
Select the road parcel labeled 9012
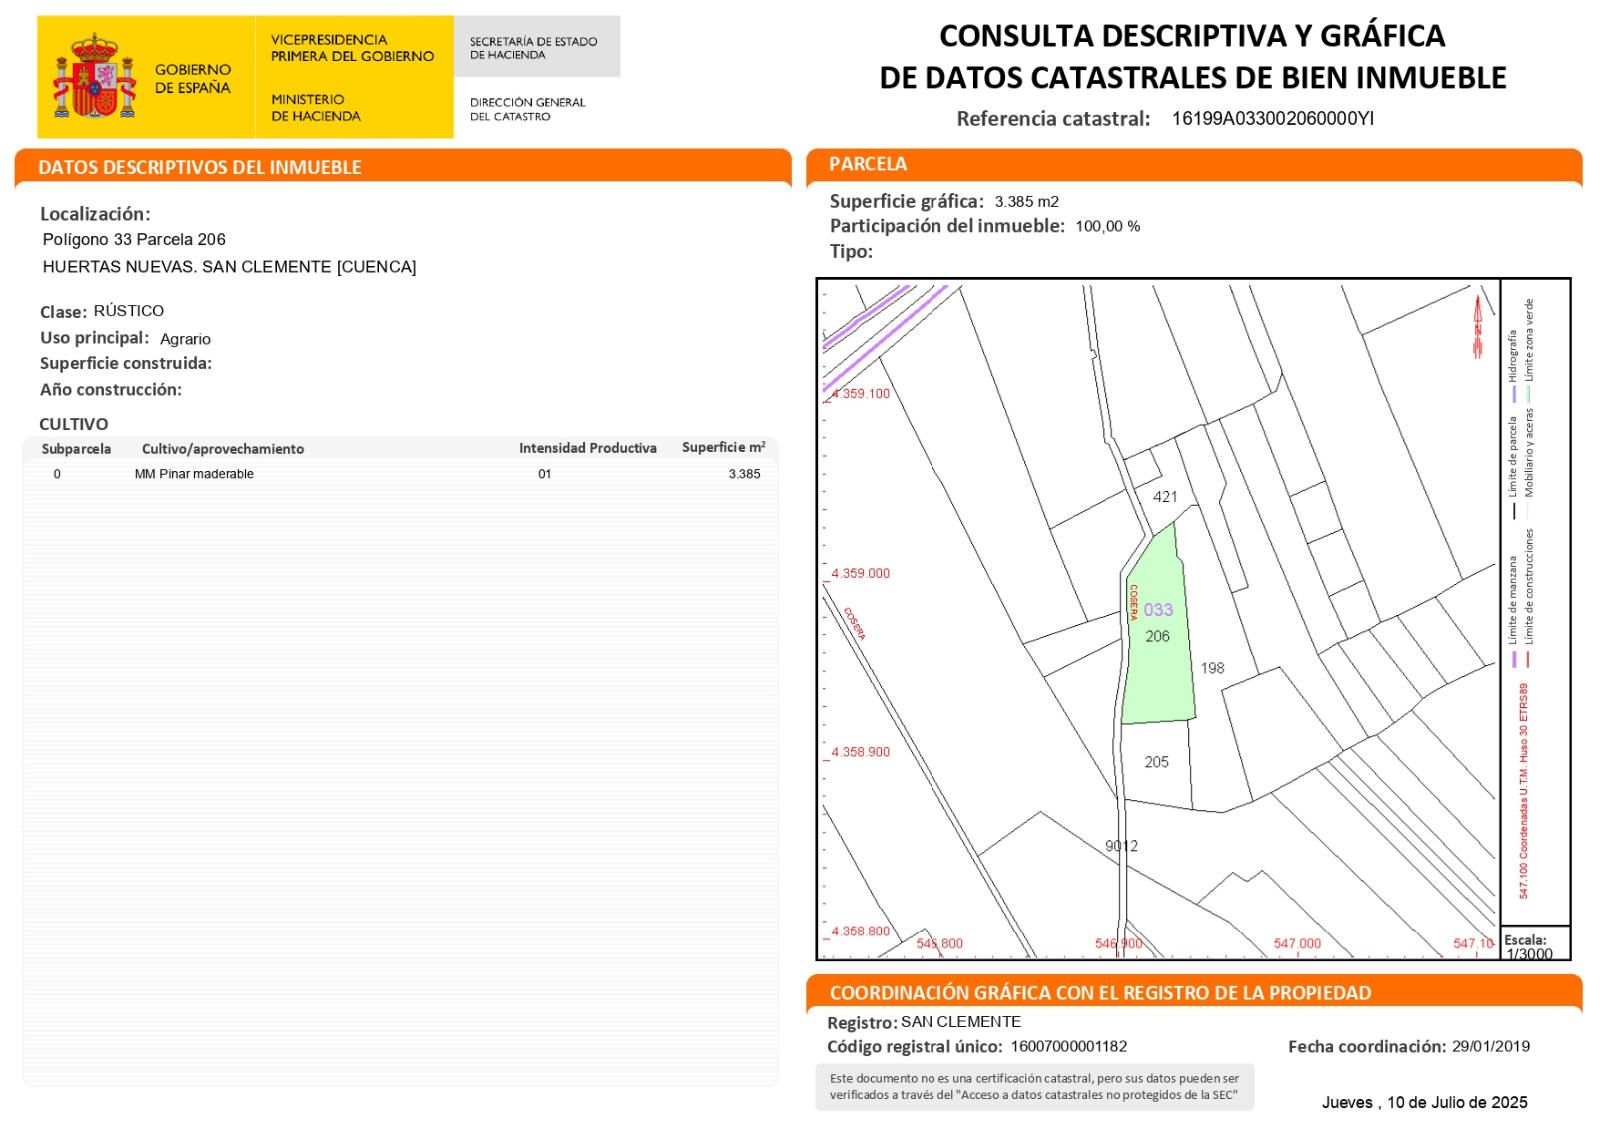1121,846
